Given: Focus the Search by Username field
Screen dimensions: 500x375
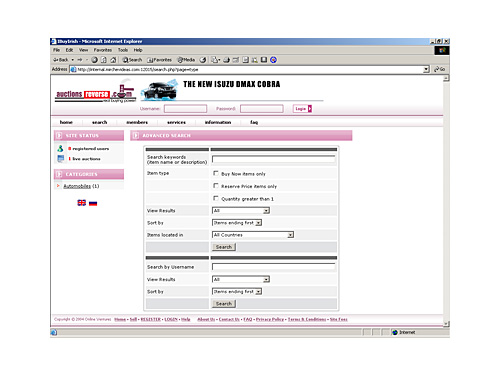Looking at the screenshot, I should point(273,267).
